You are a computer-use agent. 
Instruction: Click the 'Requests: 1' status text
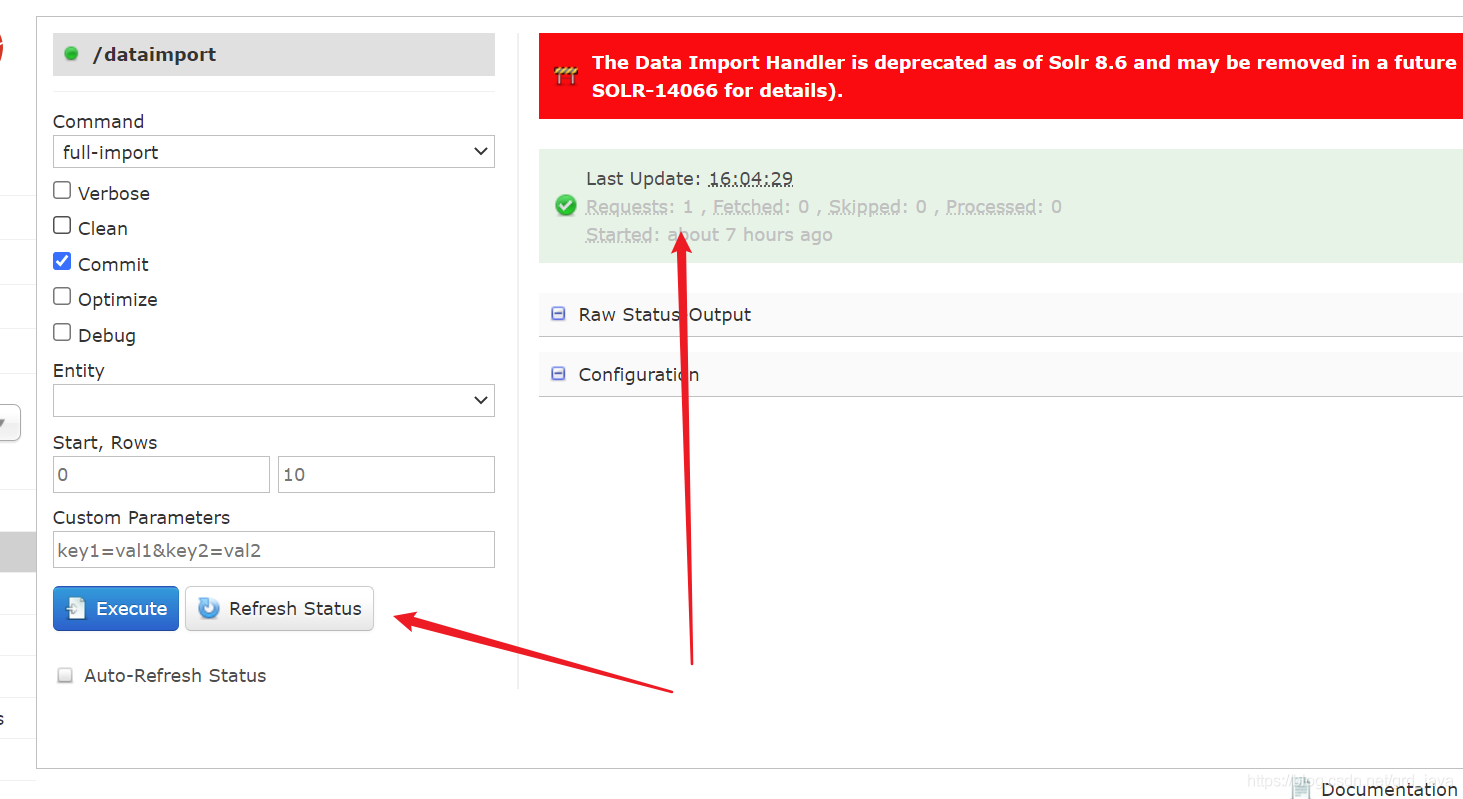point(640,207)
